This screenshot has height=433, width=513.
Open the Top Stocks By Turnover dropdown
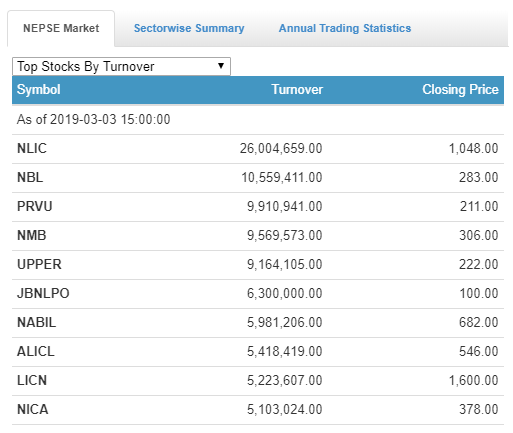[x=121, y=66]
